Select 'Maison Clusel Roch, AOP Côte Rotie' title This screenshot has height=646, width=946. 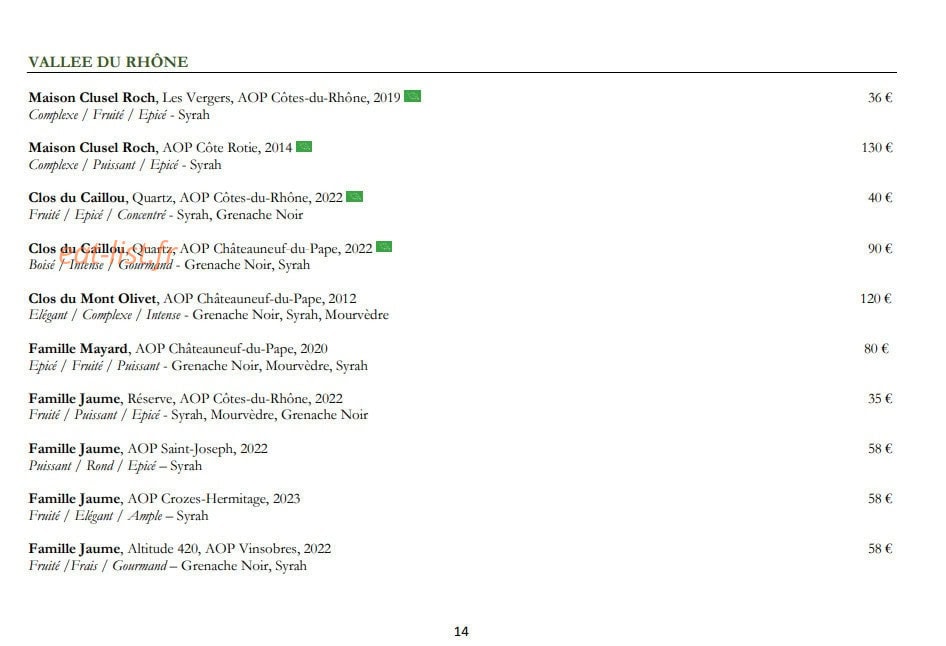click(x=160, y=148)
